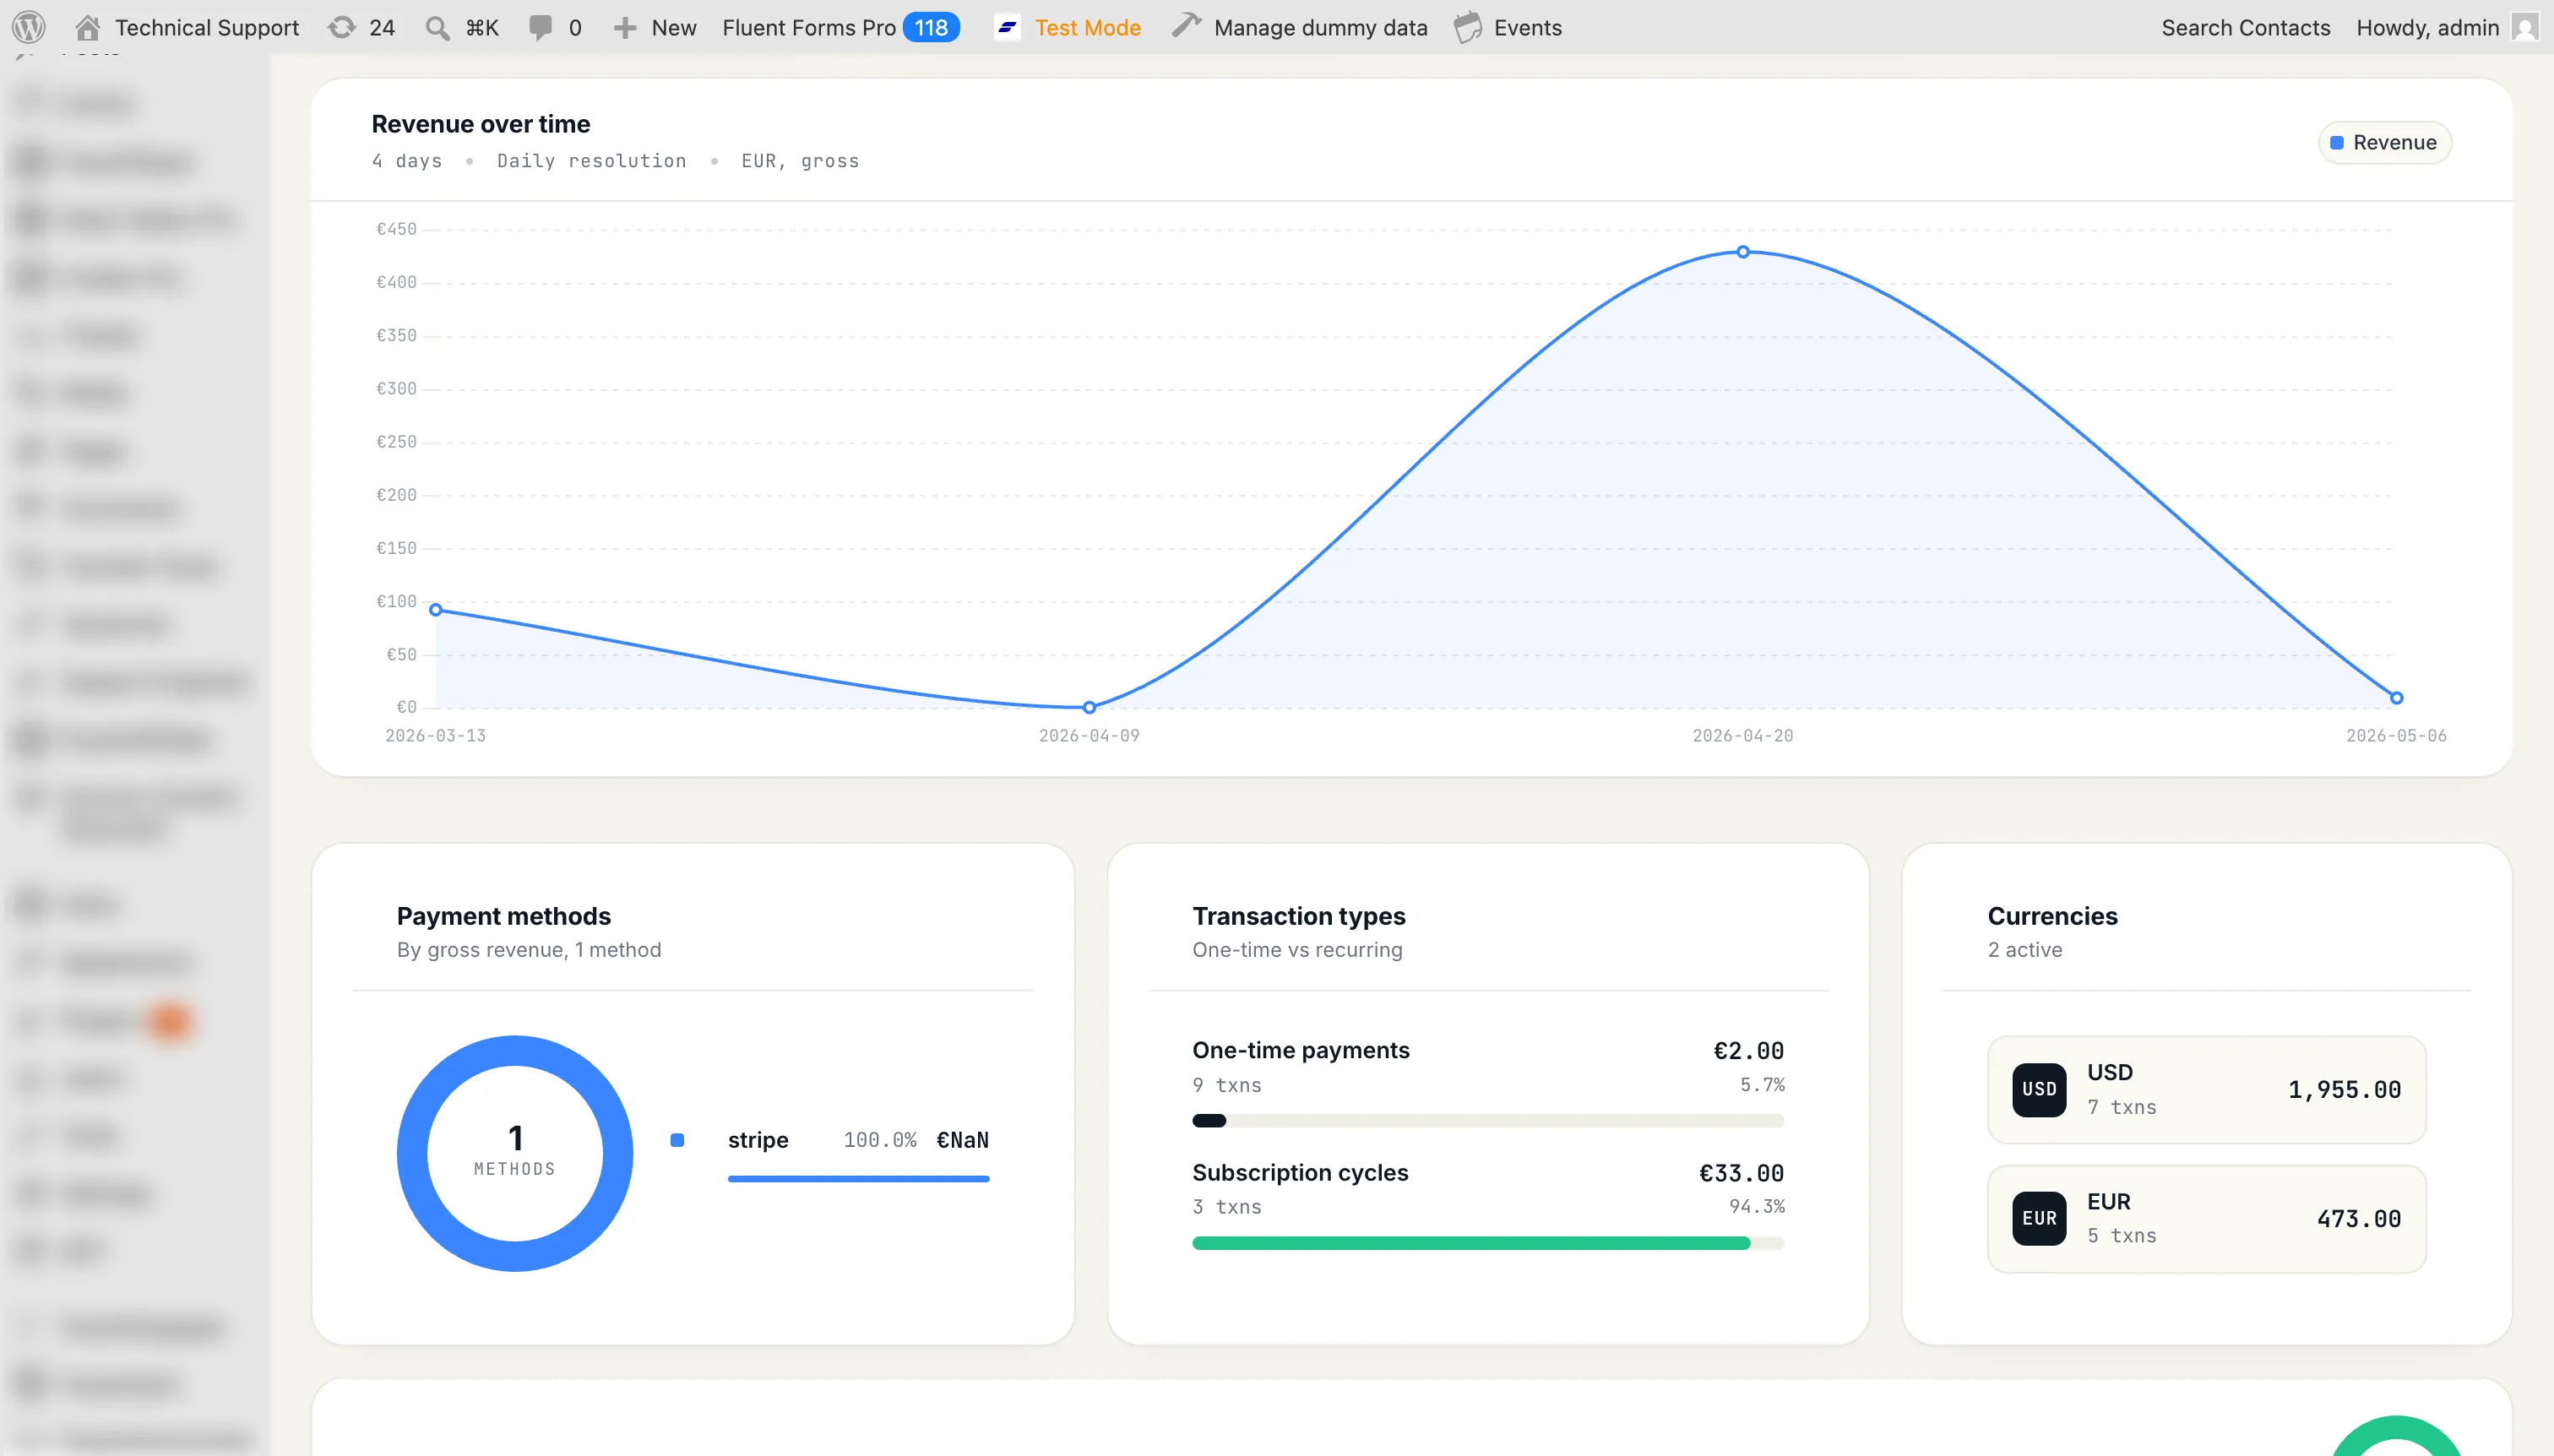Open the search magnifier icon
Viewport: 2554px width, 1456px height.
[x=437, y=28]
